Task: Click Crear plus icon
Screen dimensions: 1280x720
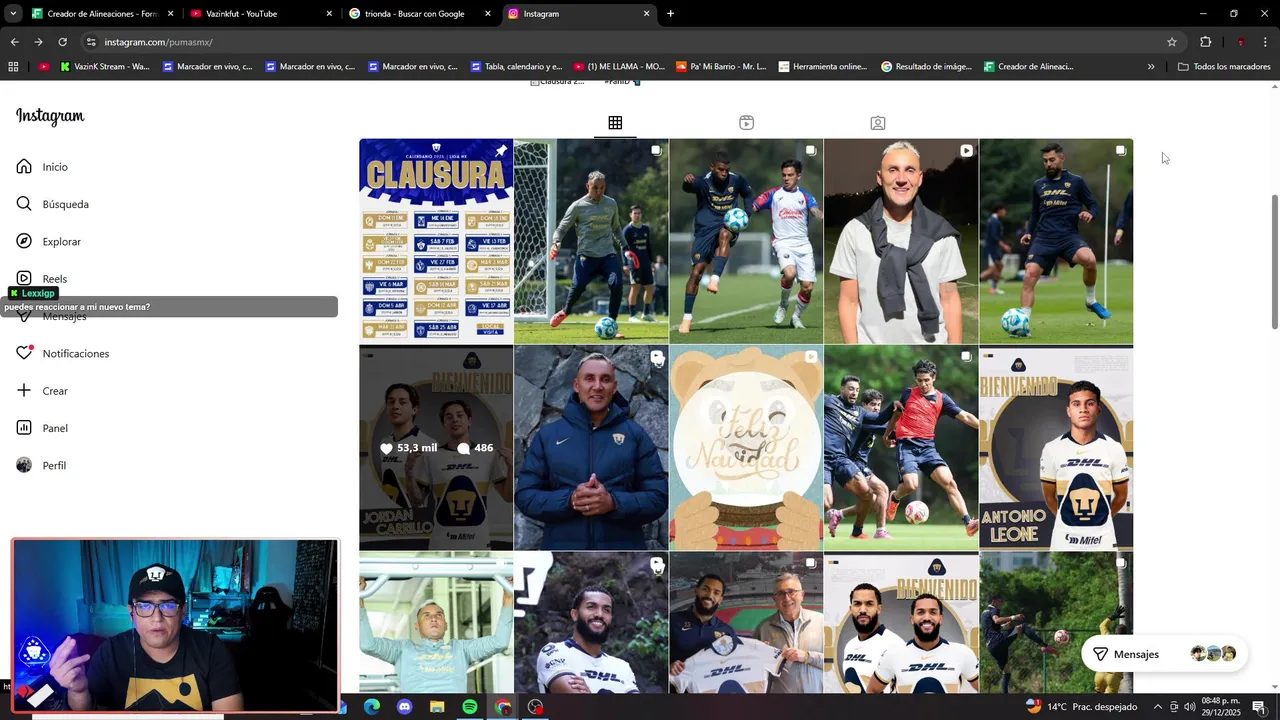Action: click(24, 390)
